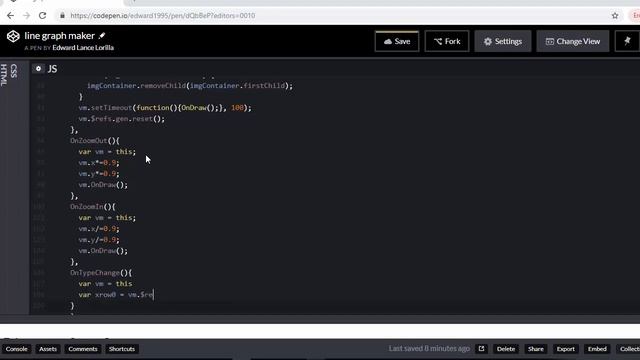This screenshot has height=360, width=640.
Task: Click the pin icon button
Action: [627, 41]
